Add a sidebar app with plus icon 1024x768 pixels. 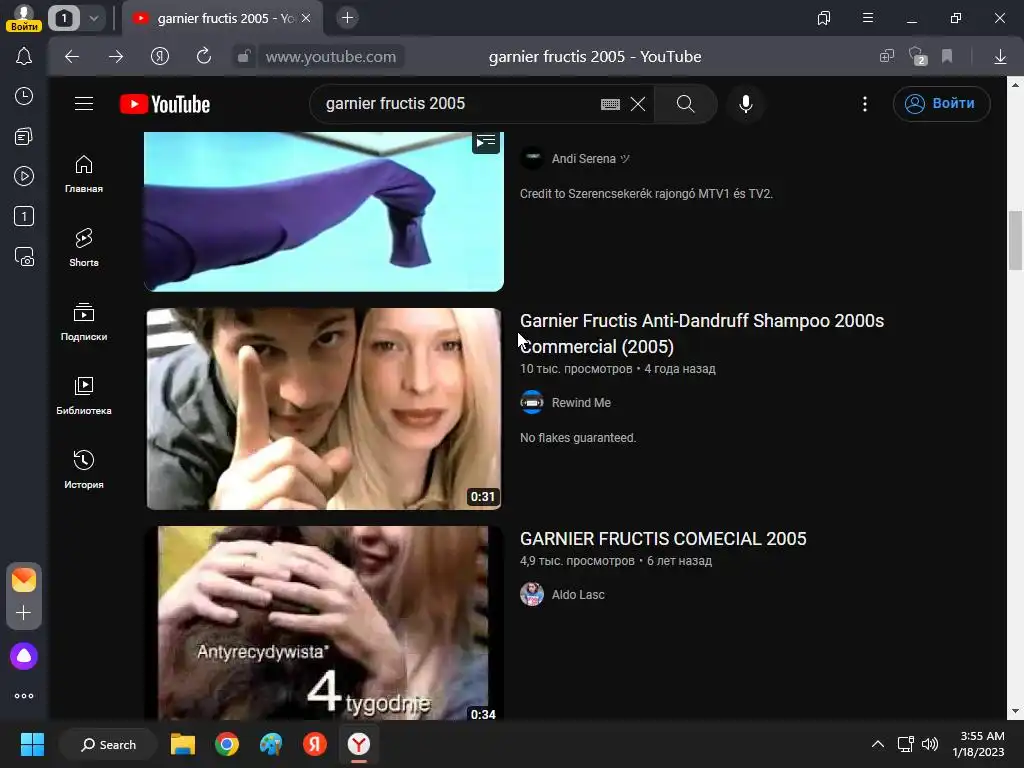point(24,613)
